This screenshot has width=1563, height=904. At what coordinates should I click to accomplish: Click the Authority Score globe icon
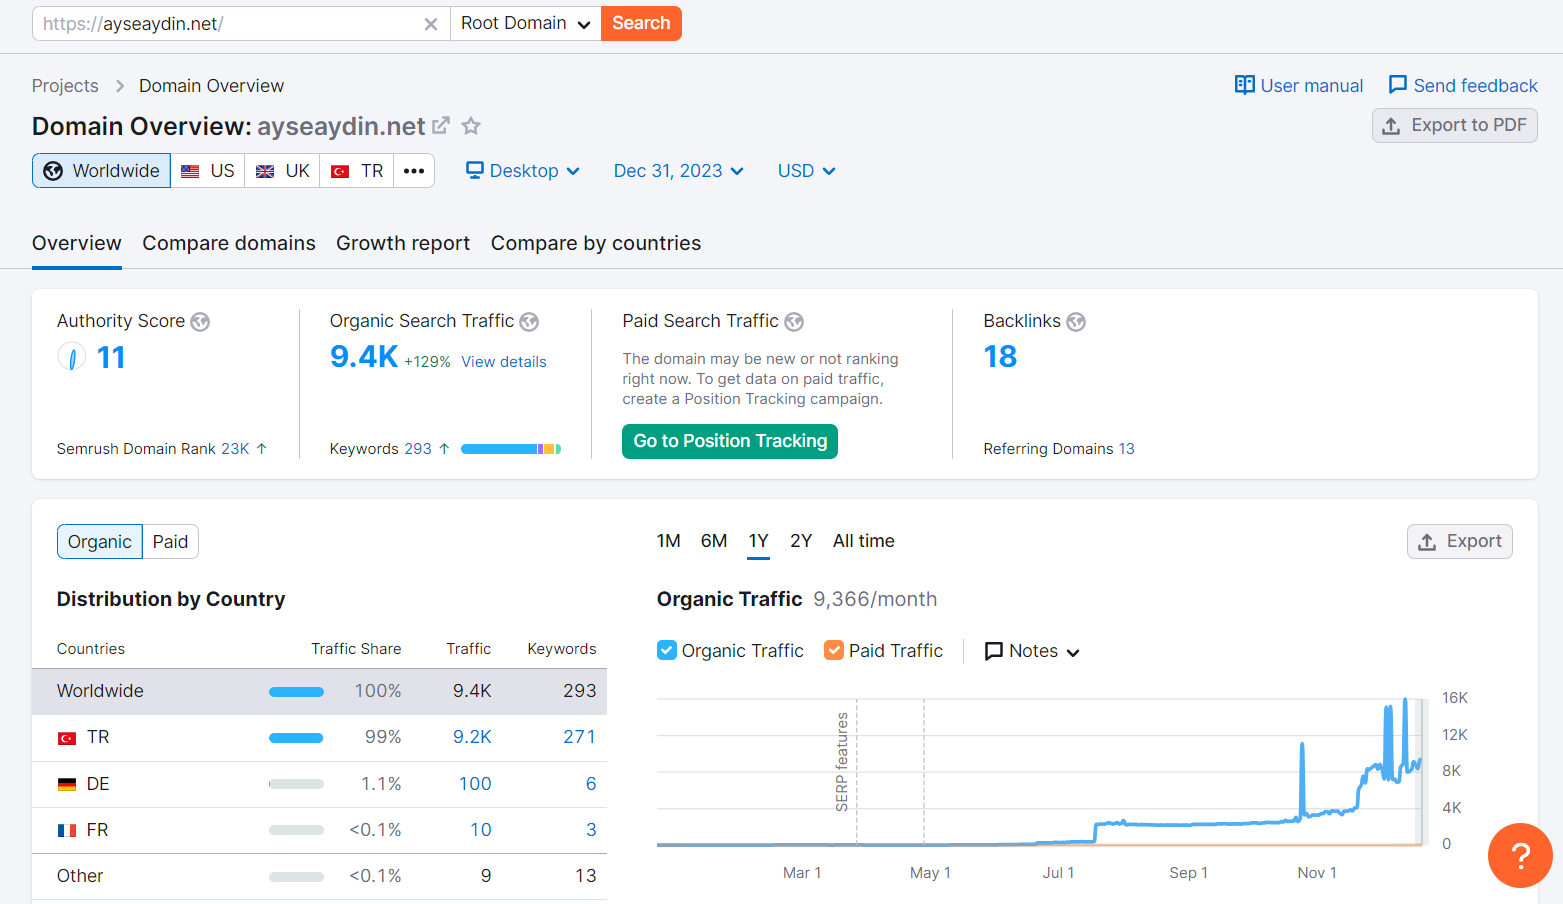point(200,322)
